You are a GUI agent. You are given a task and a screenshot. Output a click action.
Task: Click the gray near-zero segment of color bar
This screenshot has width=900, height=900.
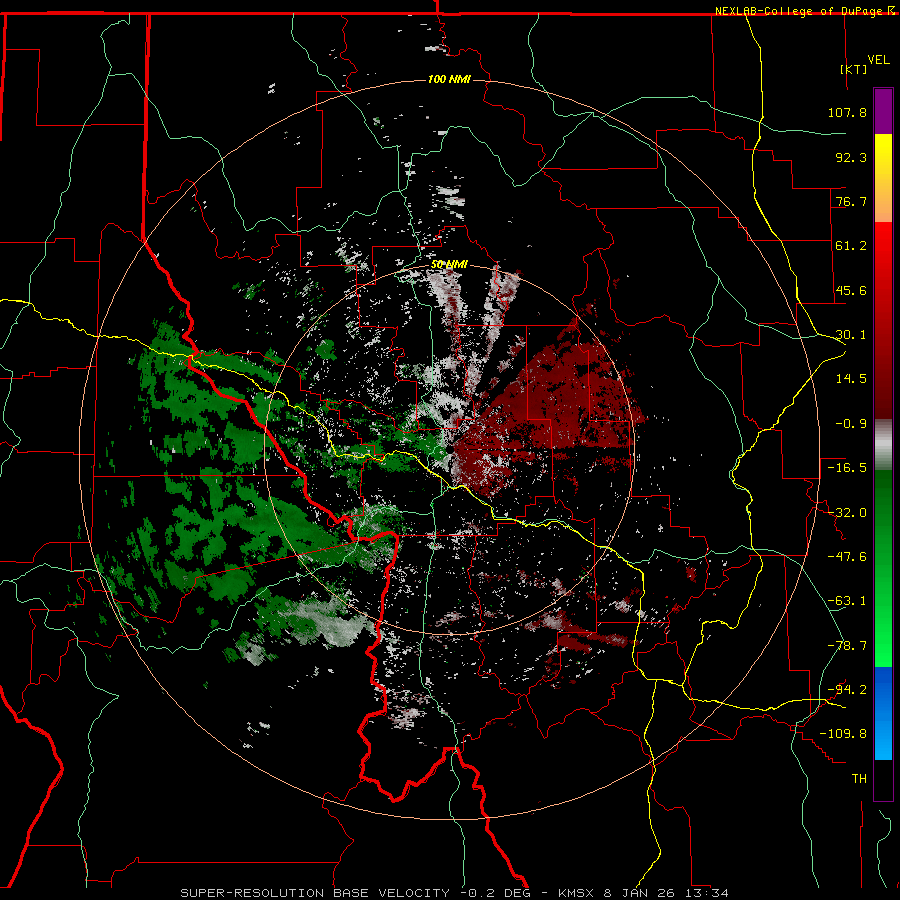click(883, 445)
